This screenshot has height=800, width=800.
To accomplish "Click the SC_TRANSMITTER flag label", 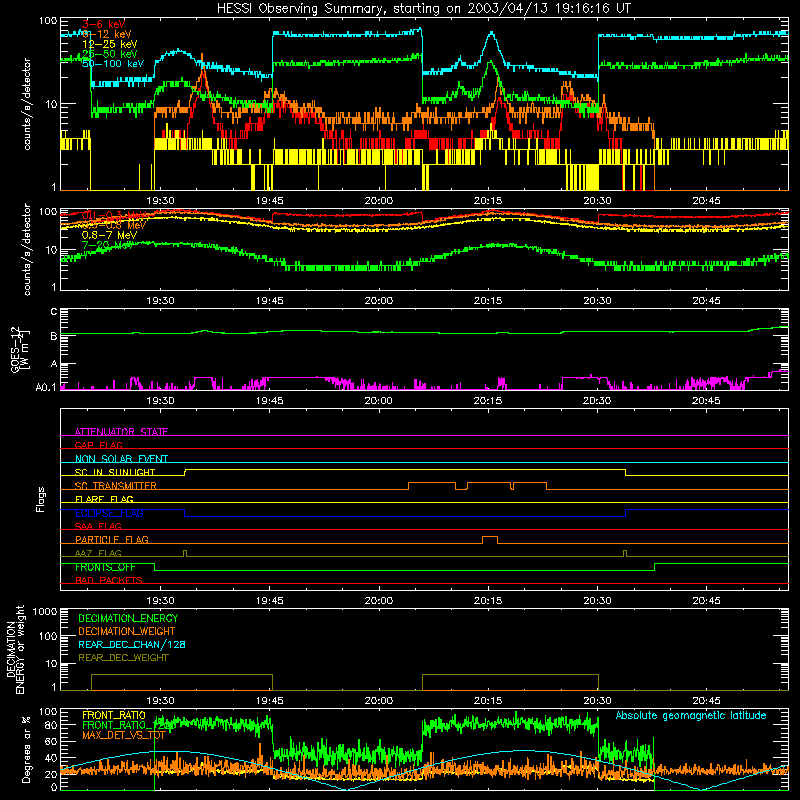I will [116, 486].
